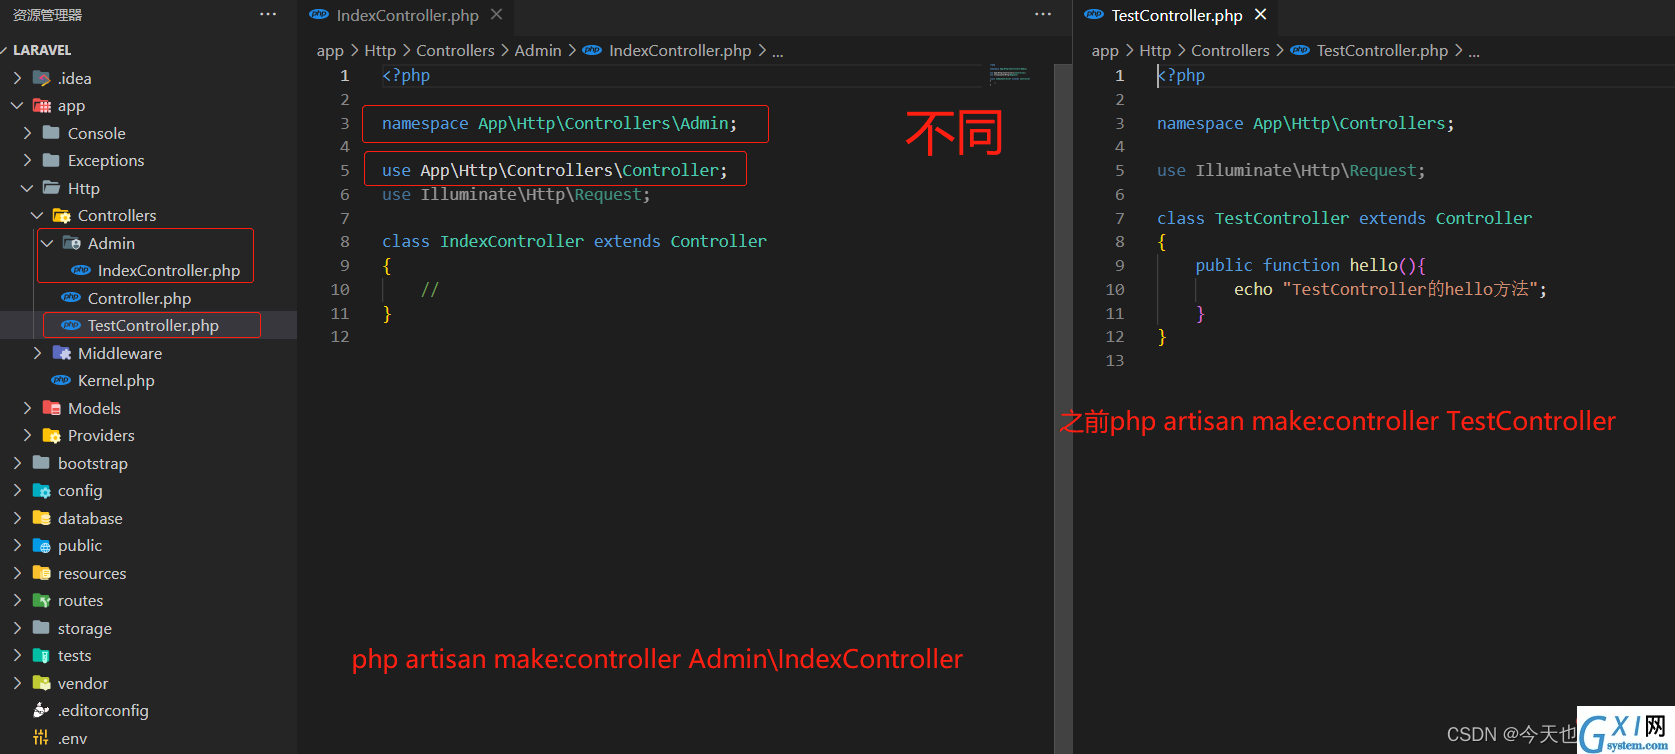This screenshot has width=1675, height=754.
Task: Click the database folder icon
Action: 41,518
